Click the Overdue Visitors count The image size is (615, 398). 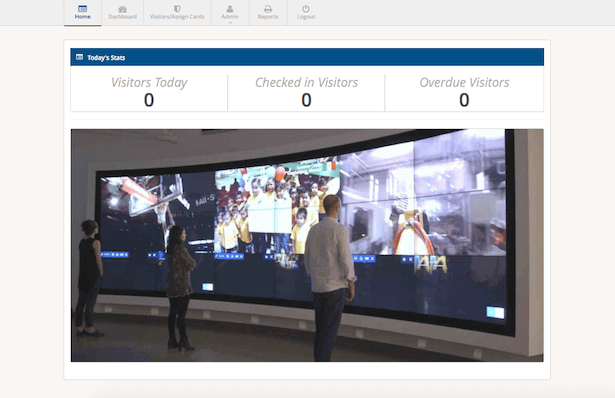(x=464, y=100)
